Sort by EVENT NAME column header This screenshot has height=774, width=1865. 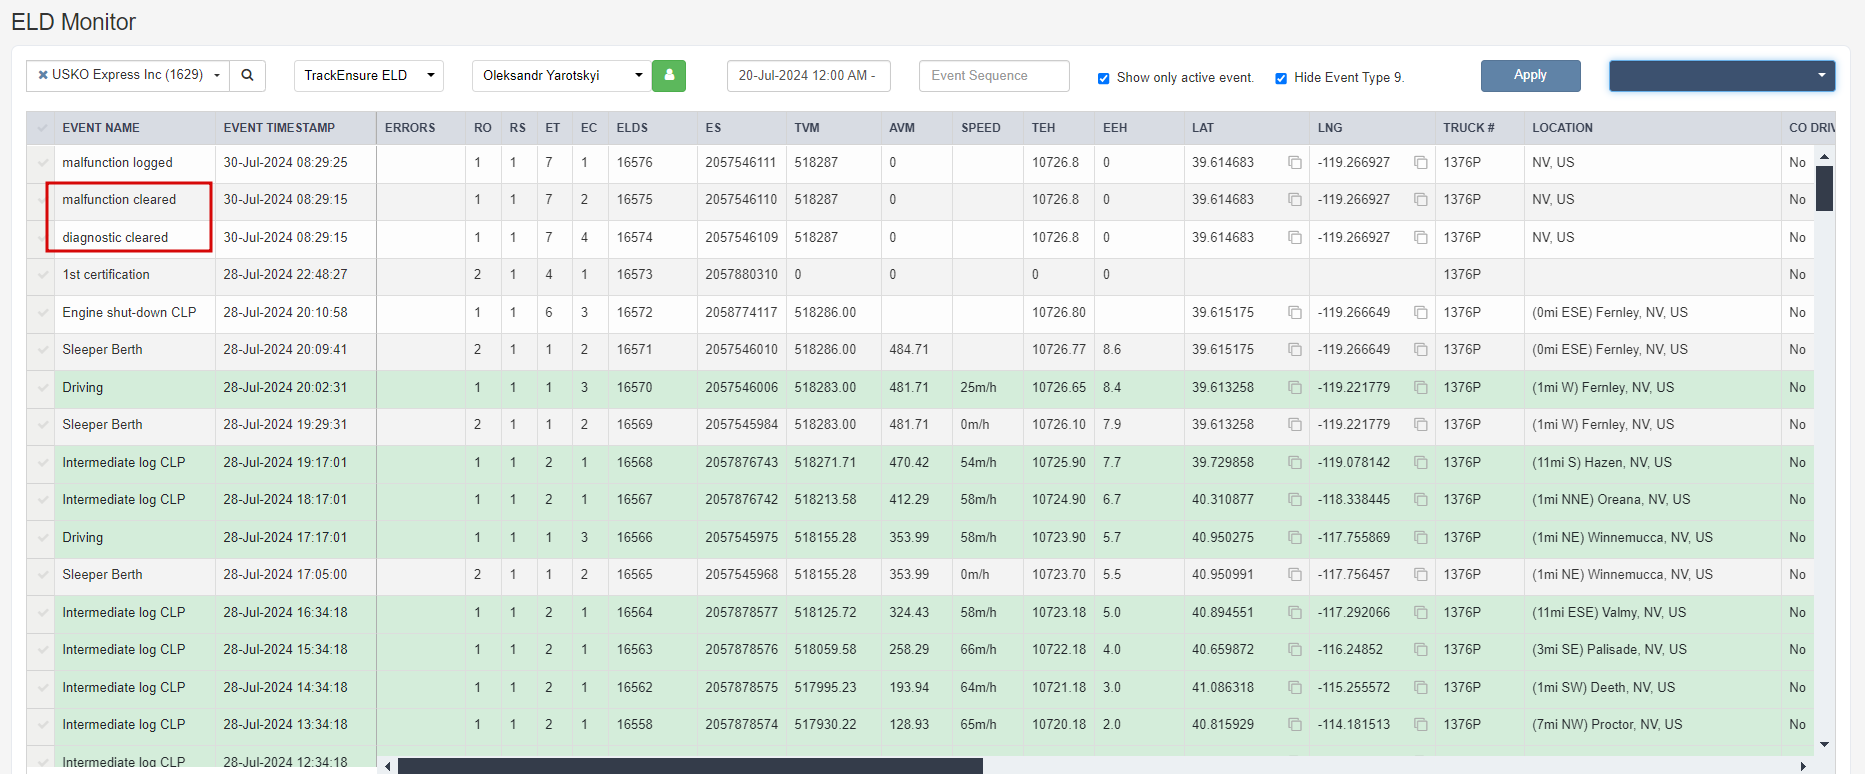coord(101,128)
